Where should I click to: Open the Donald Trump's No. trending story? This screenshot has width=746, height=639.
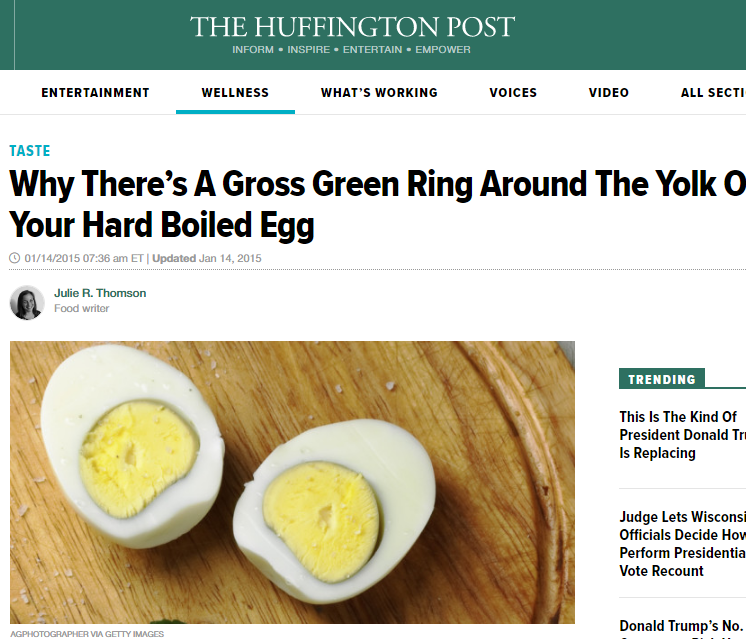pos(682,627)
